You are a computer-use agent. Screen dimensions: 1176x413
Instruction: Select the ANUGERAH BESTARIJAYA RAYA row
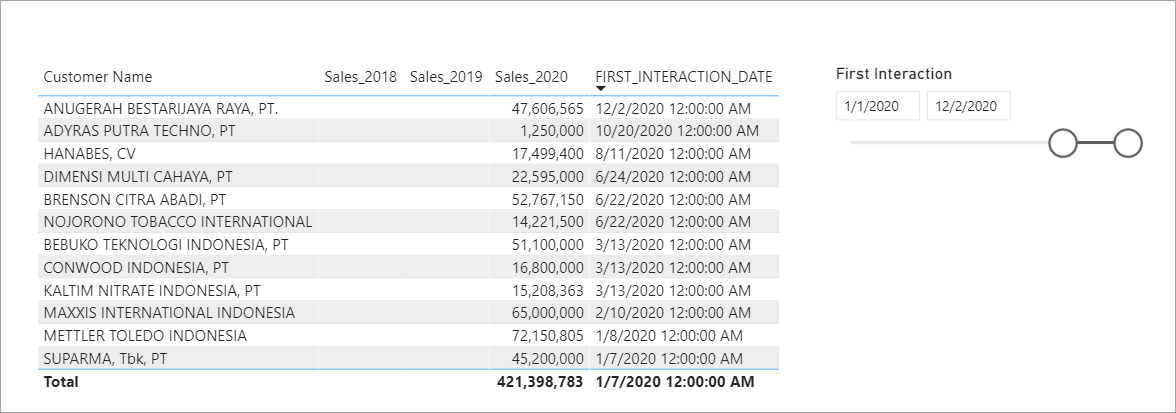click(161, 108)
